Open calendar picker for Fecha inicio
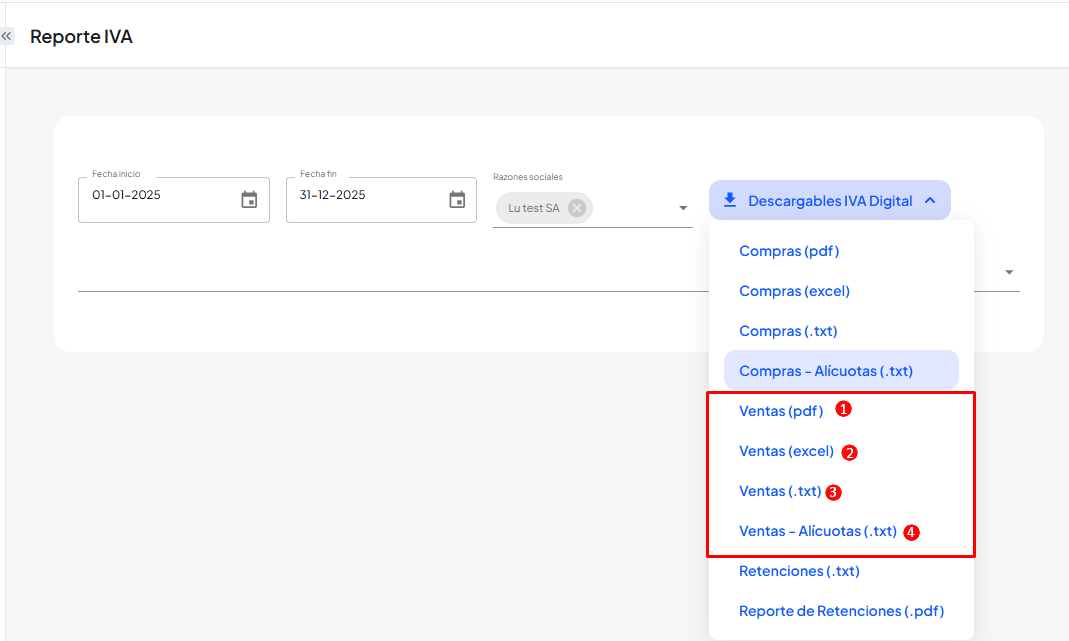 click(249, 200)
